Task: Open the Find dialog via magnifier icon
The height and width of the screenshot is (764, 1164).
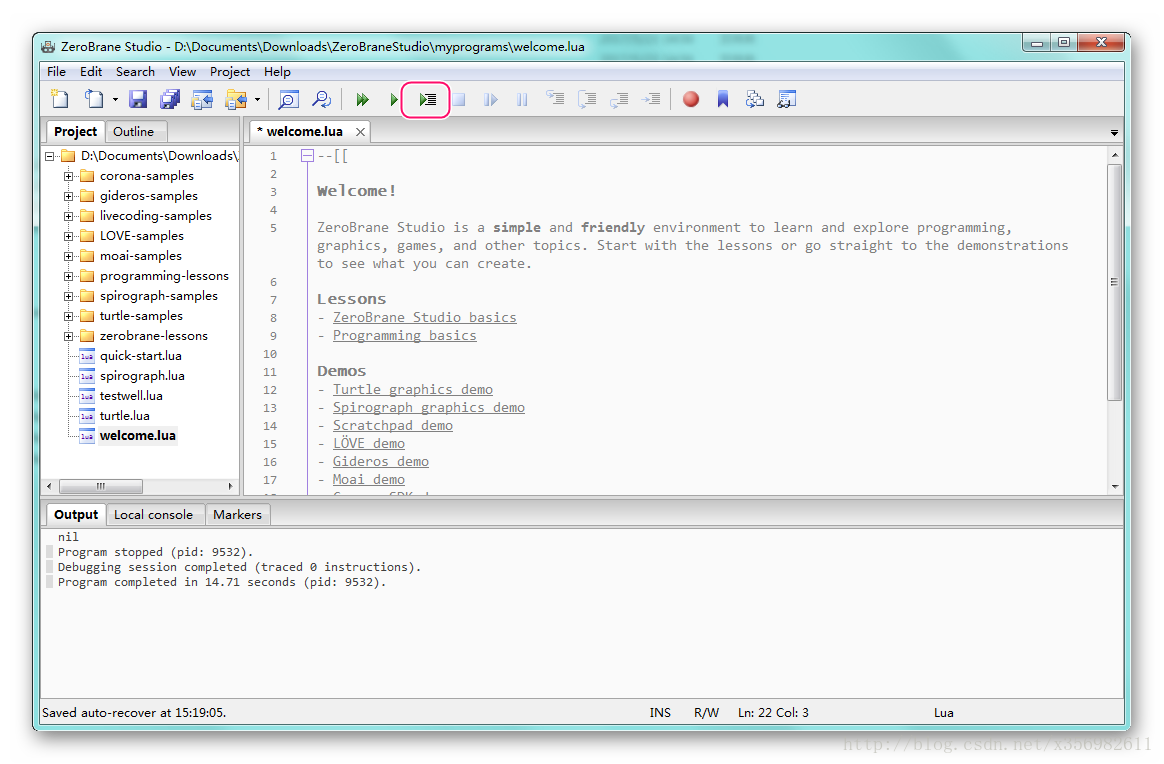Action: coord(288,99)
